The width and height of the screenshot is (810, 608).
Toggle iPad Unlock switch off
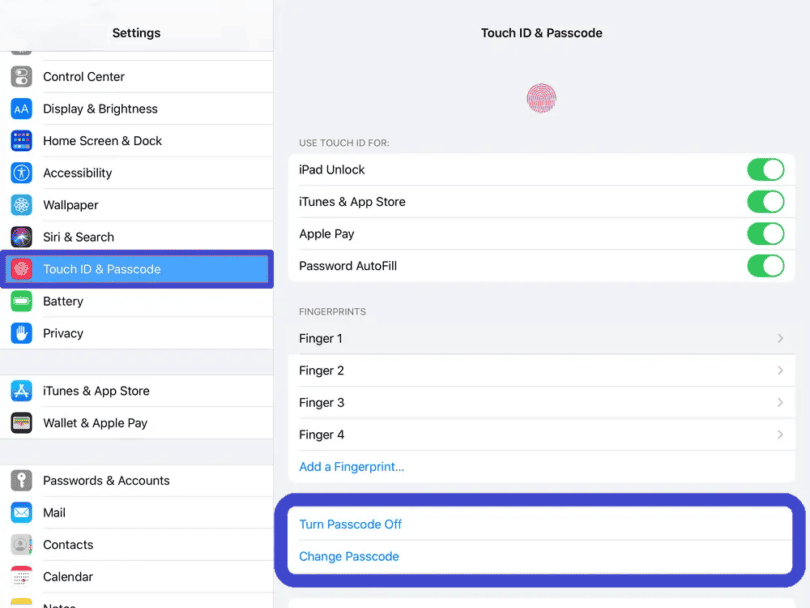click(766, 170)
